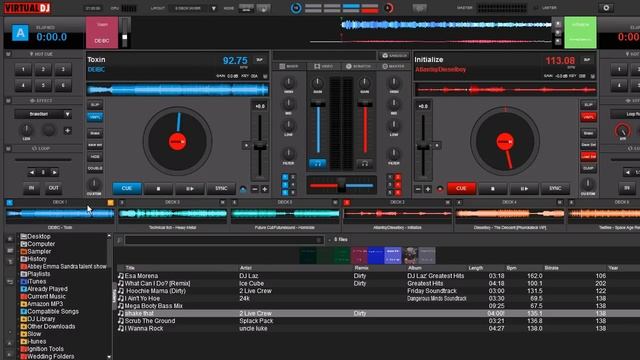Click right deck play/pause button

pos(524,189)
